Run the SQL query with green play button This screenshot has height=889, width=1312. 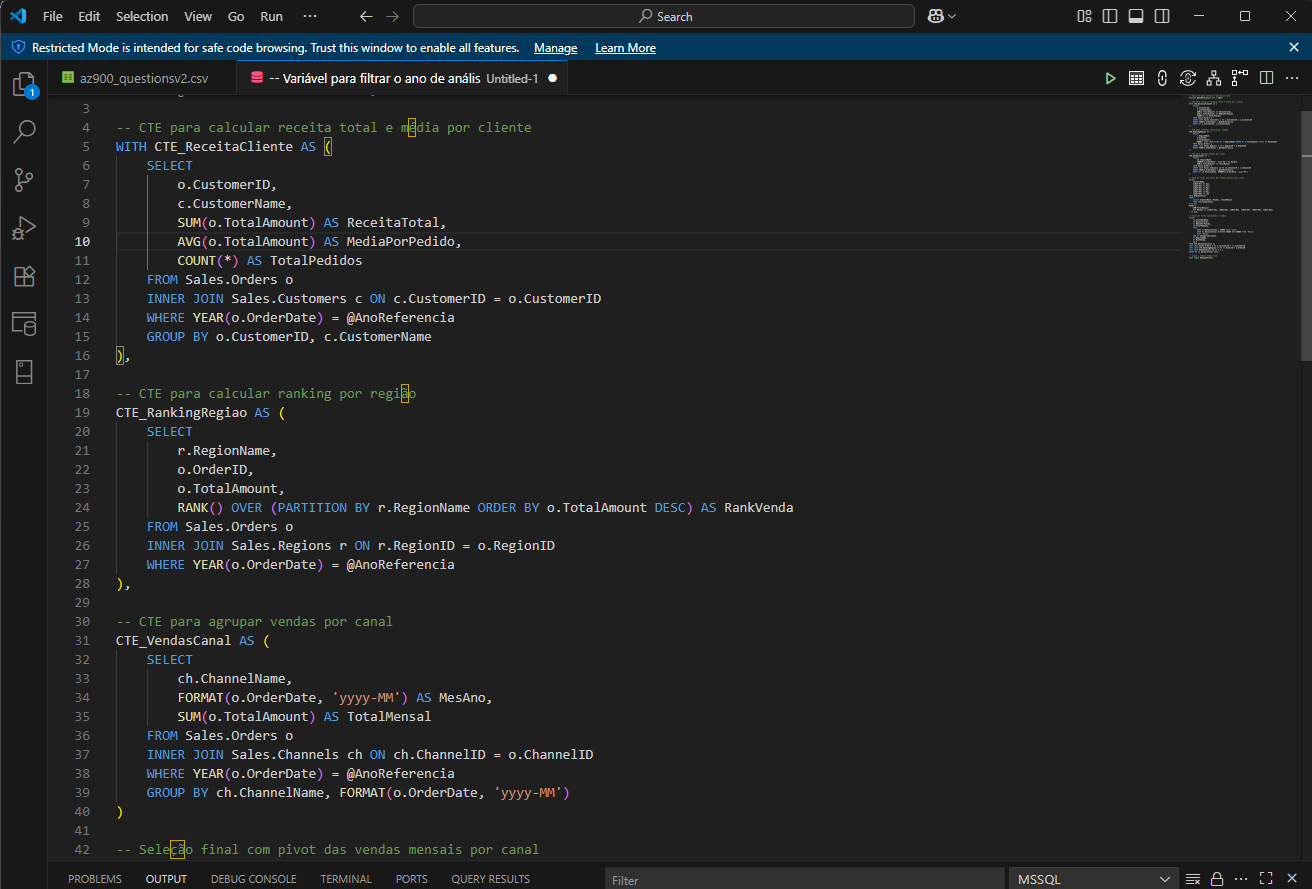tap(1110, 78)
